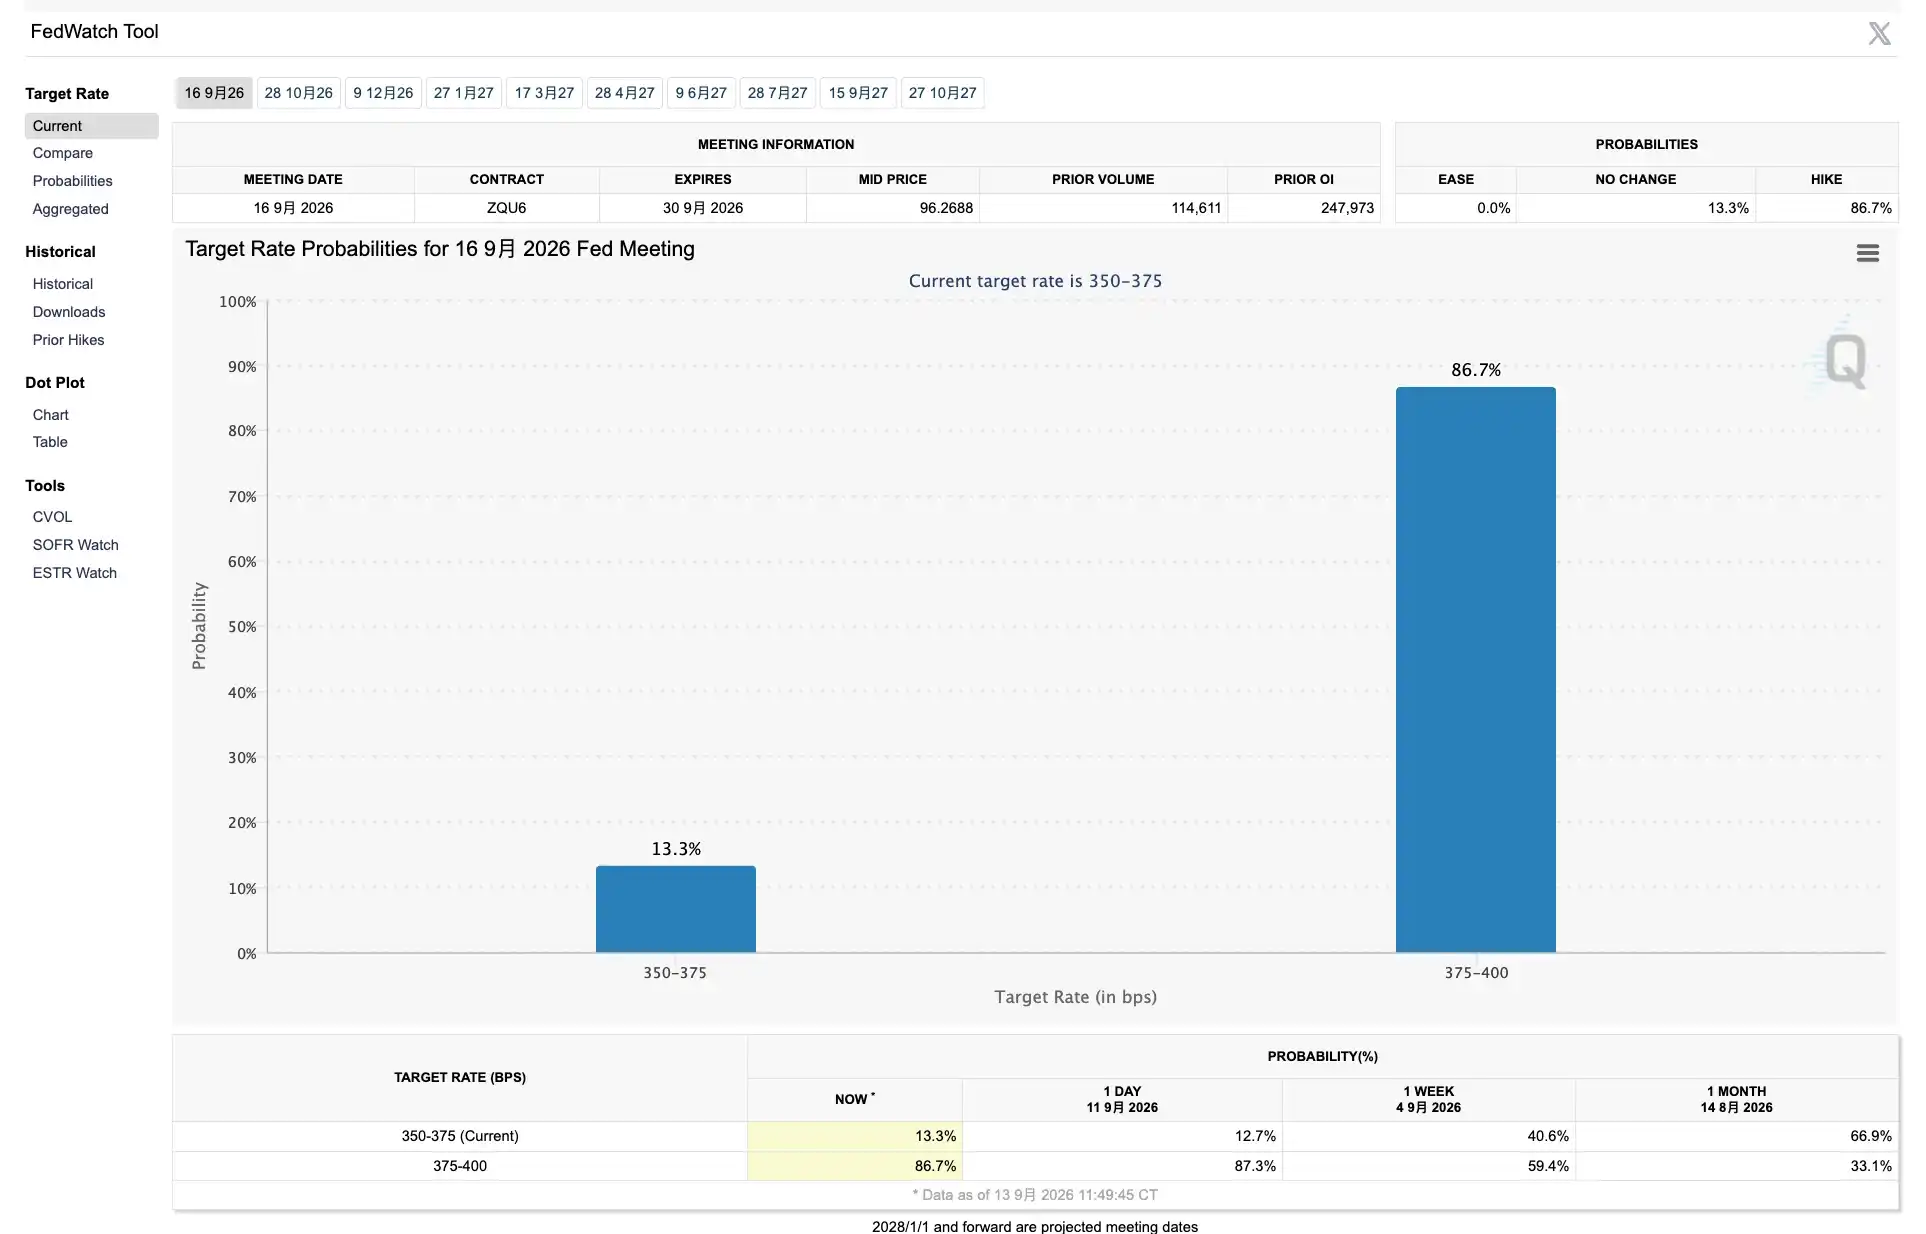This screenshot has height=1234, width=1926.
Task: Open Current under Target Rate
Action: (x=92, y=126)
